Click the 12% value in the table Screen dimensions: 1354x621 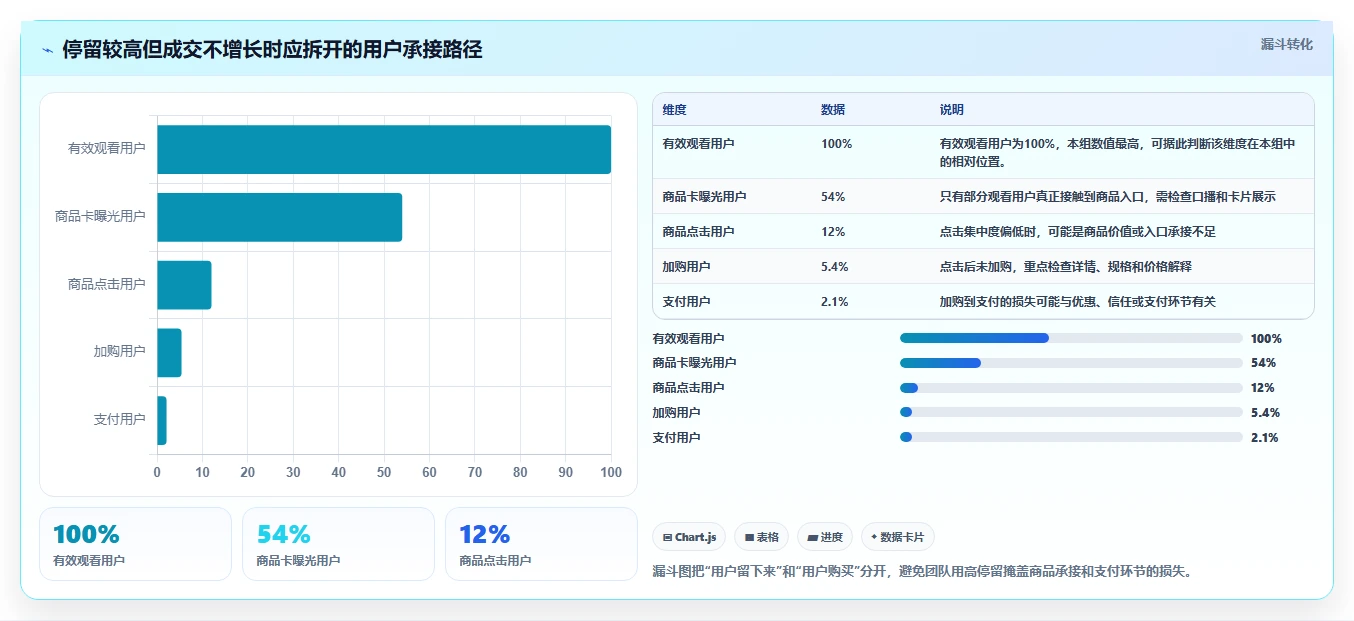click(833, 232)
